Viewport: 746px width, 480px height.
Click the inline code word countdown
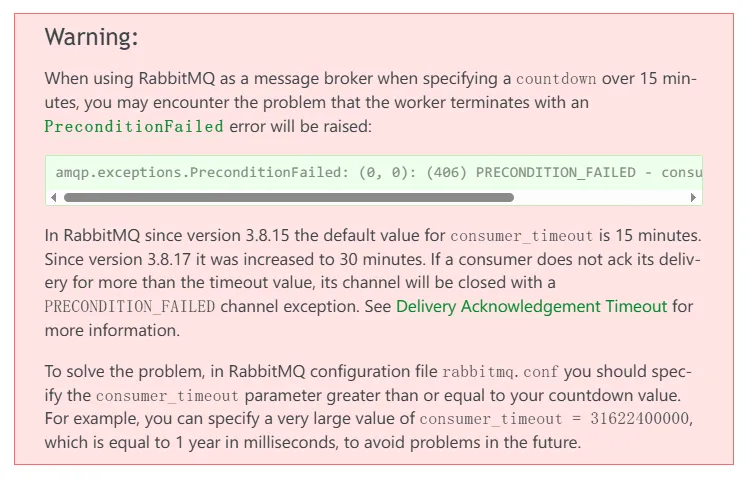(556, 78)
